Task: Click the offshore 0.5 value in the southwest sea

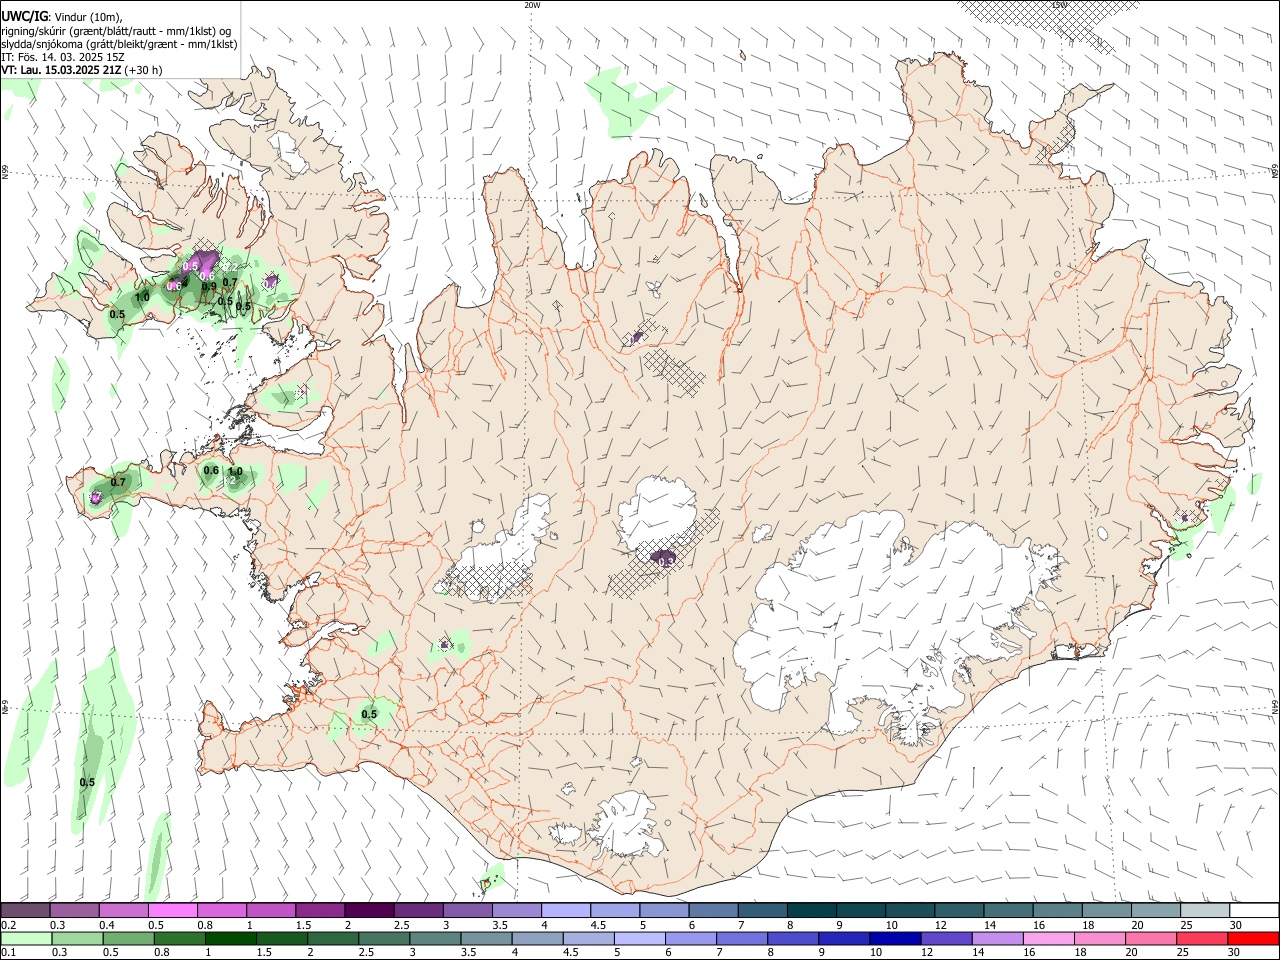Action: point(87,782)
